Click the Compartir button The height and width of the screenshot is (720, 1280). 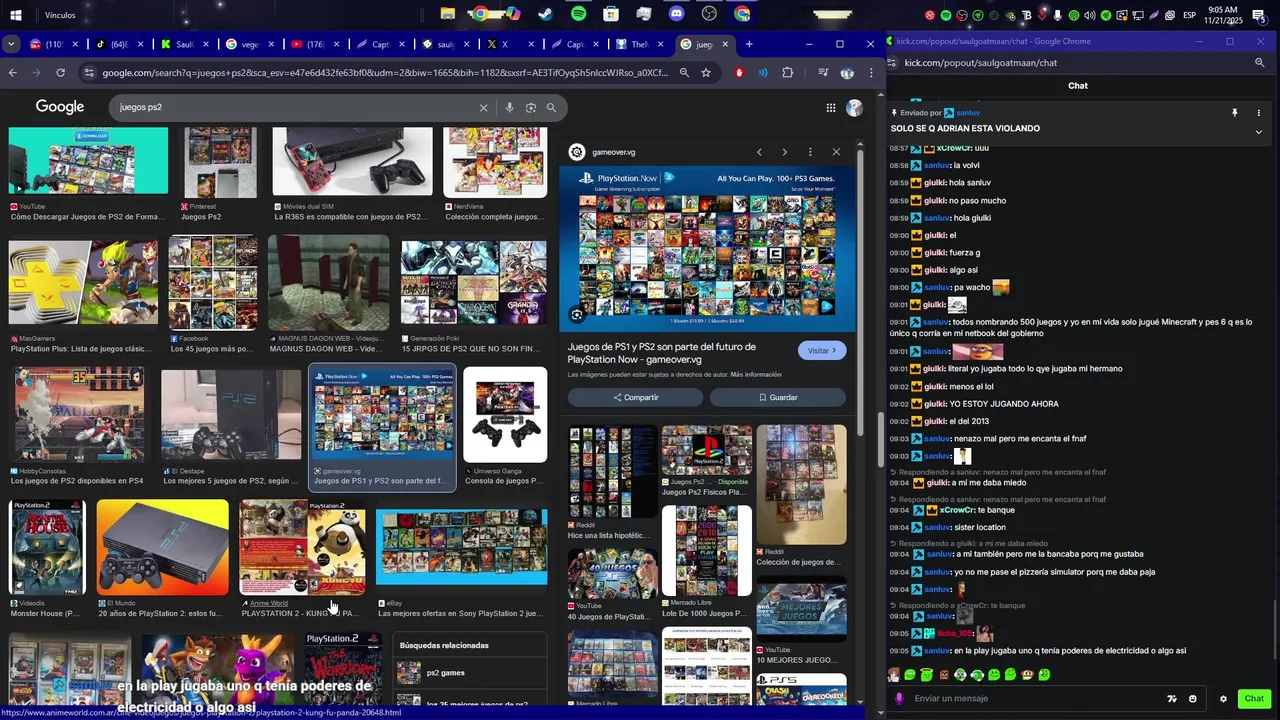pos(635,397)
